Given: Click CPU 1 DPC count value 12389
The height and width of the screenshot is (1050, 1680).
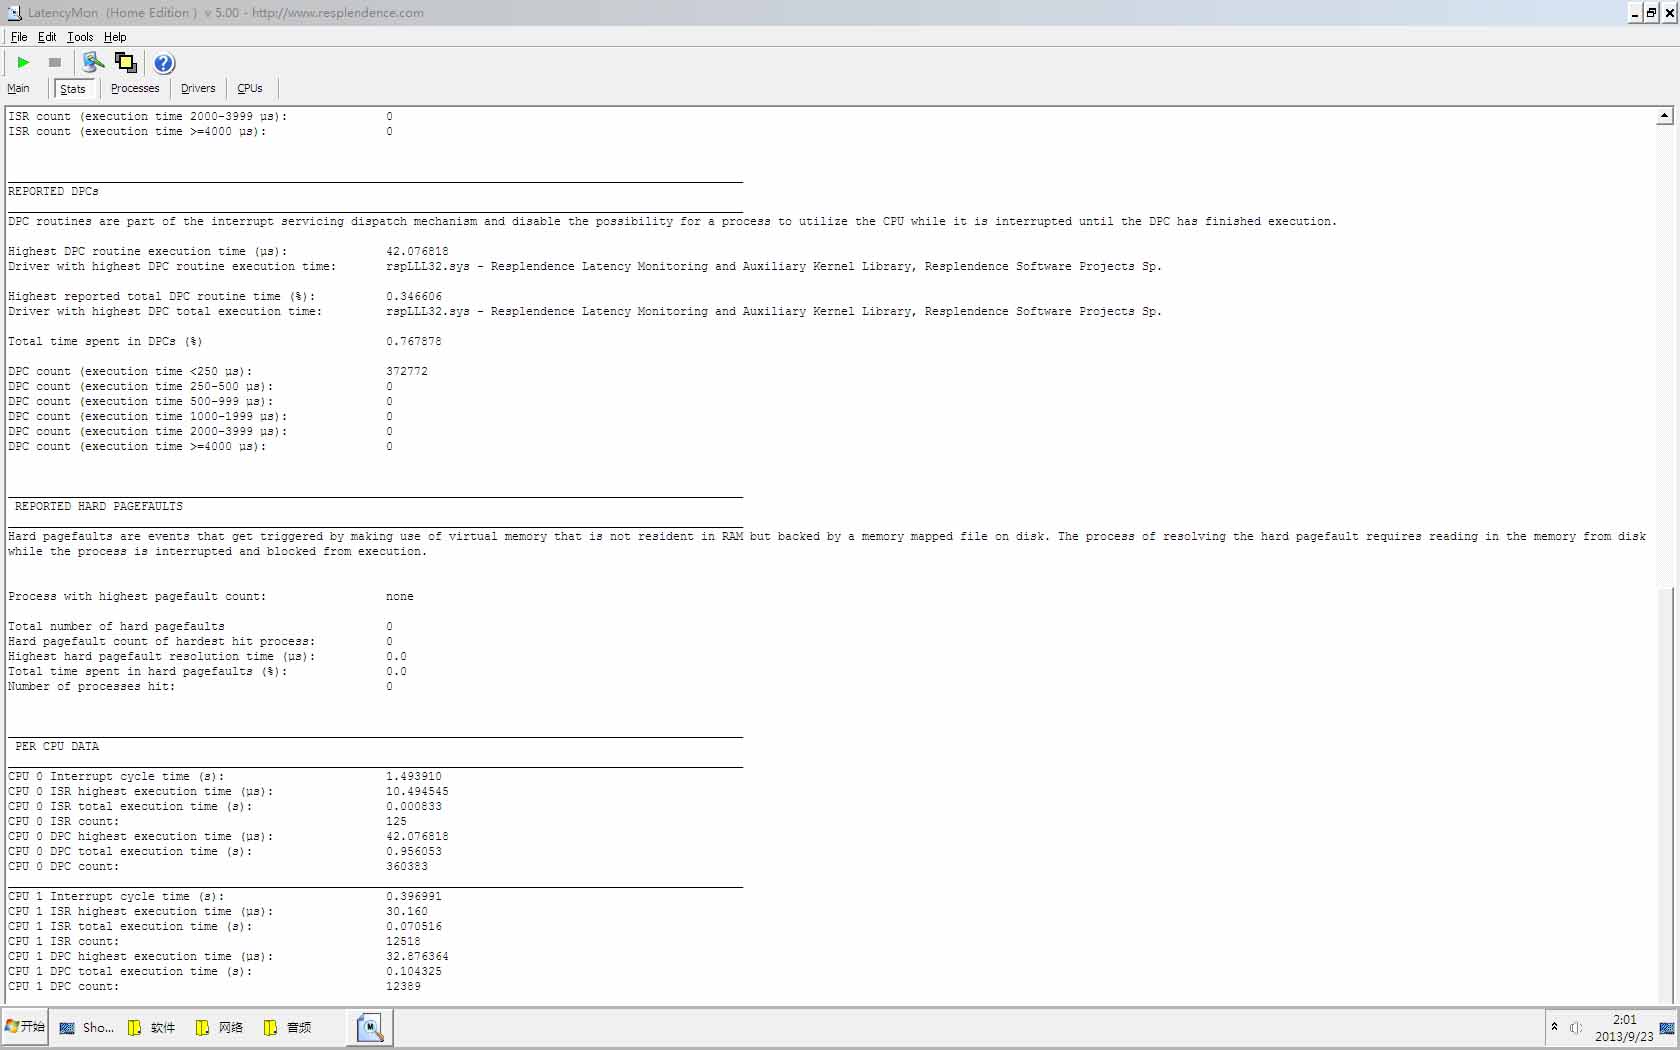Looking at the screenshot, I should 403,986.
